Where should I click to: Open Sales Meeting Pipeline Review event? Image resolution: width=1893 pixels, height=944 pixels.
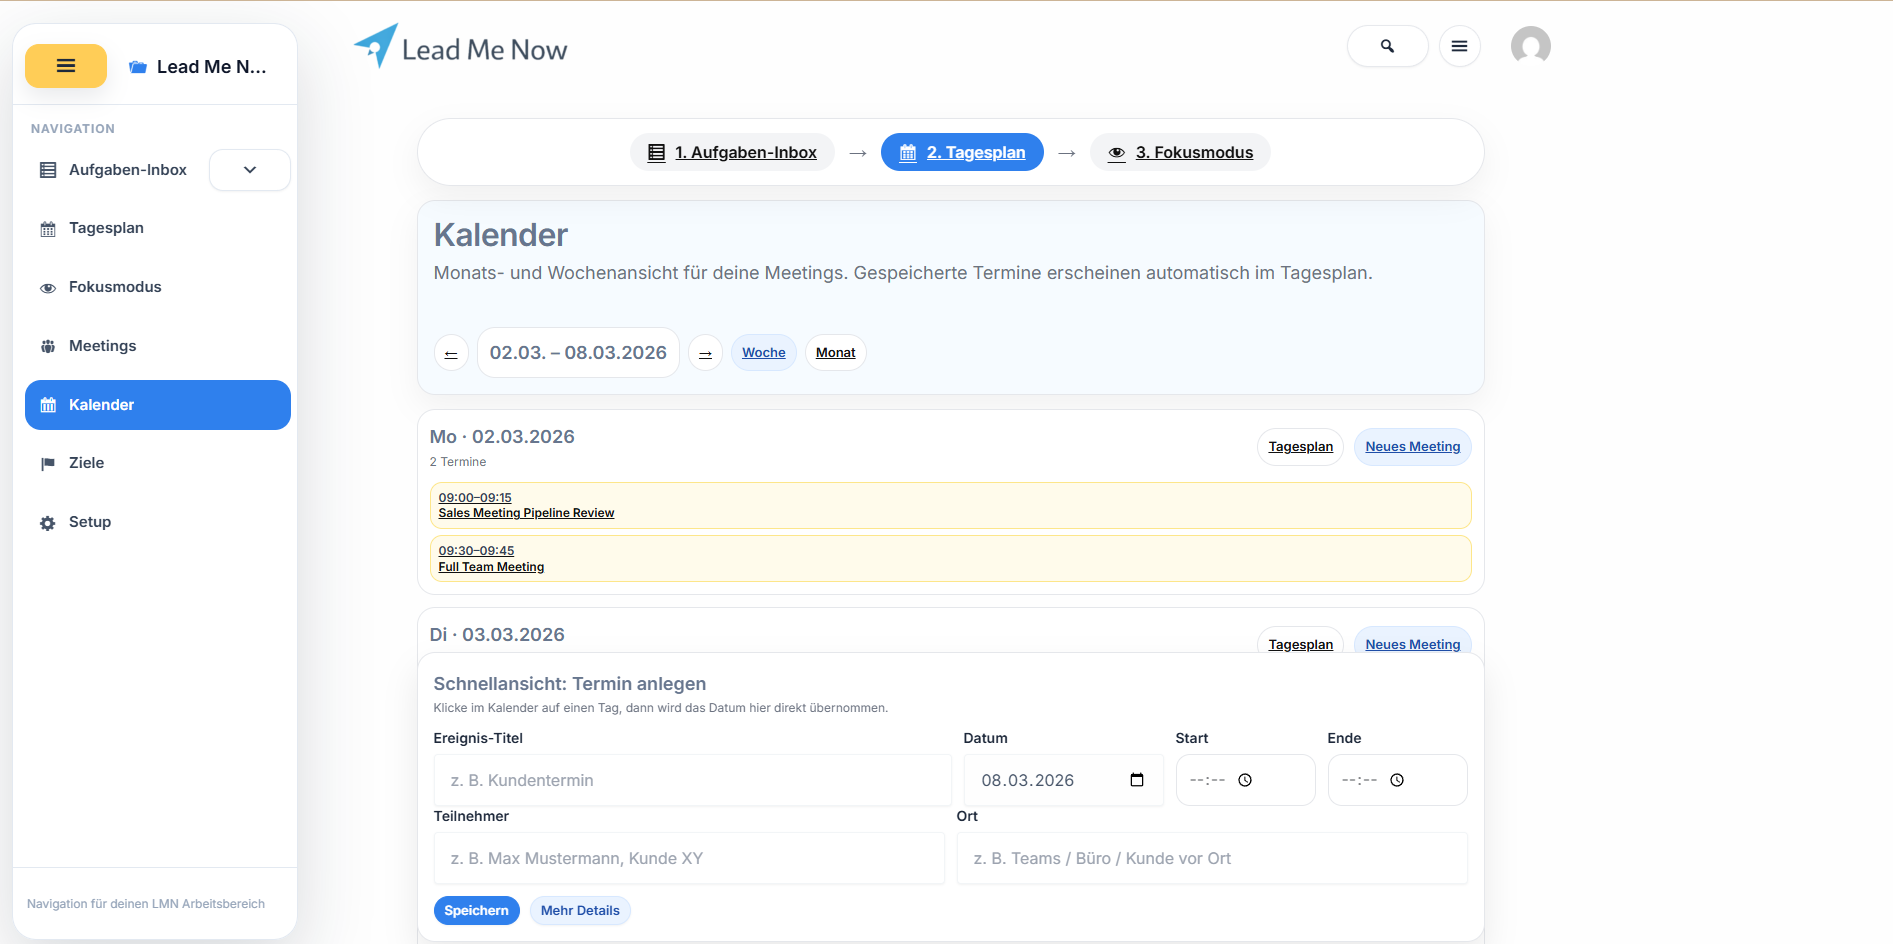pos(526,513)
